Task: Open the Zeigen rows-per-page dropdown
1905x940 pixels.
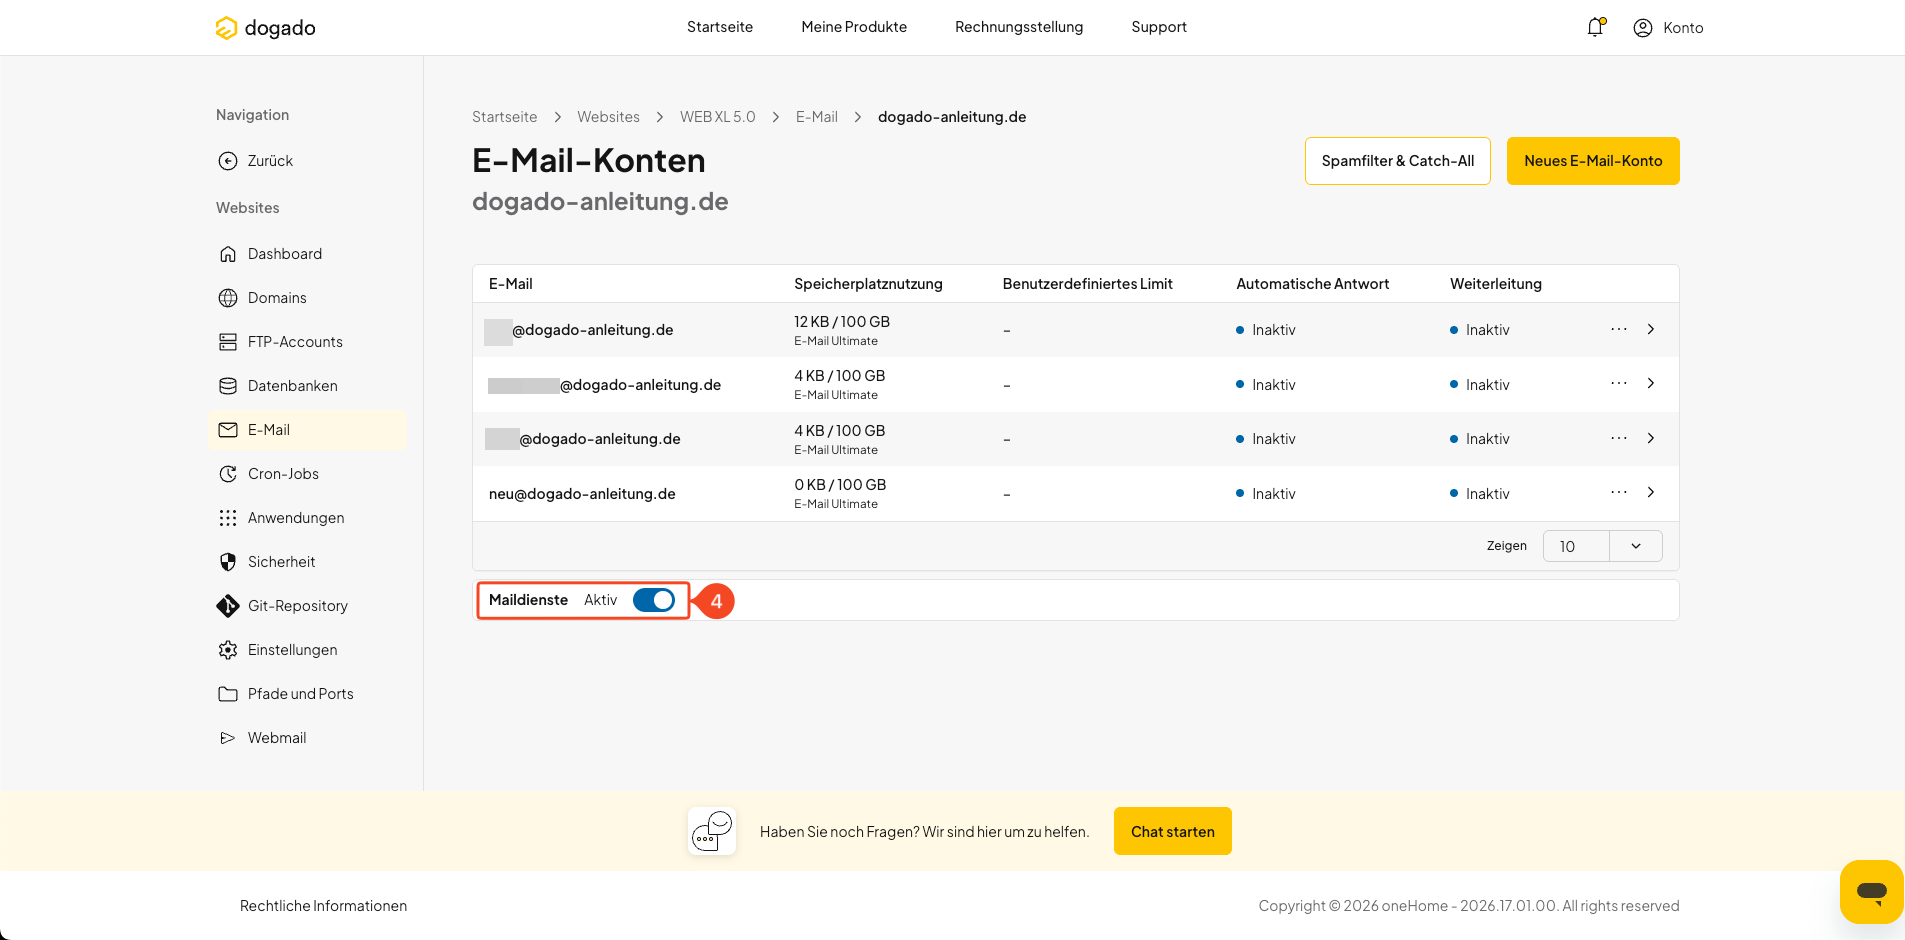Action: click(x=1602, y=546)
